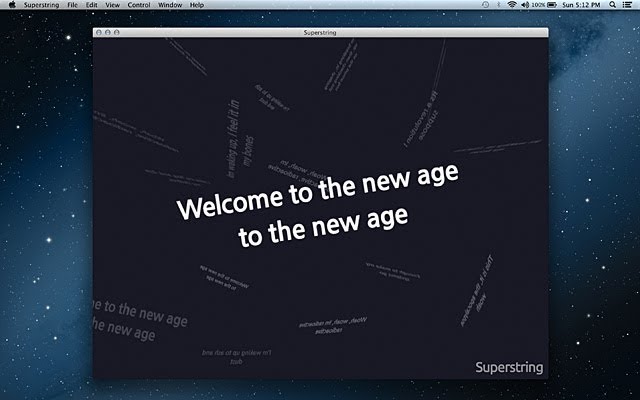Click the Superstring logo in the window corner

click(509, 367)
